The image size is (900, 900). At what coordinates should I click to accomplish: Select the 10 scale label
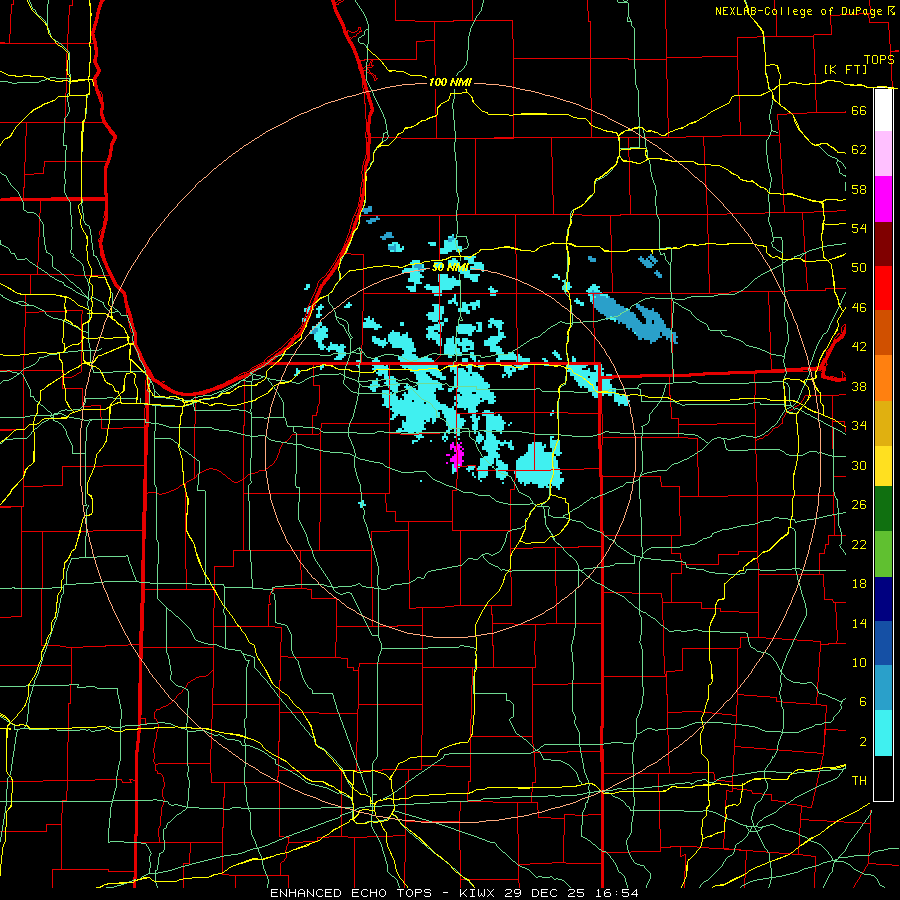(x=859, y=663)
